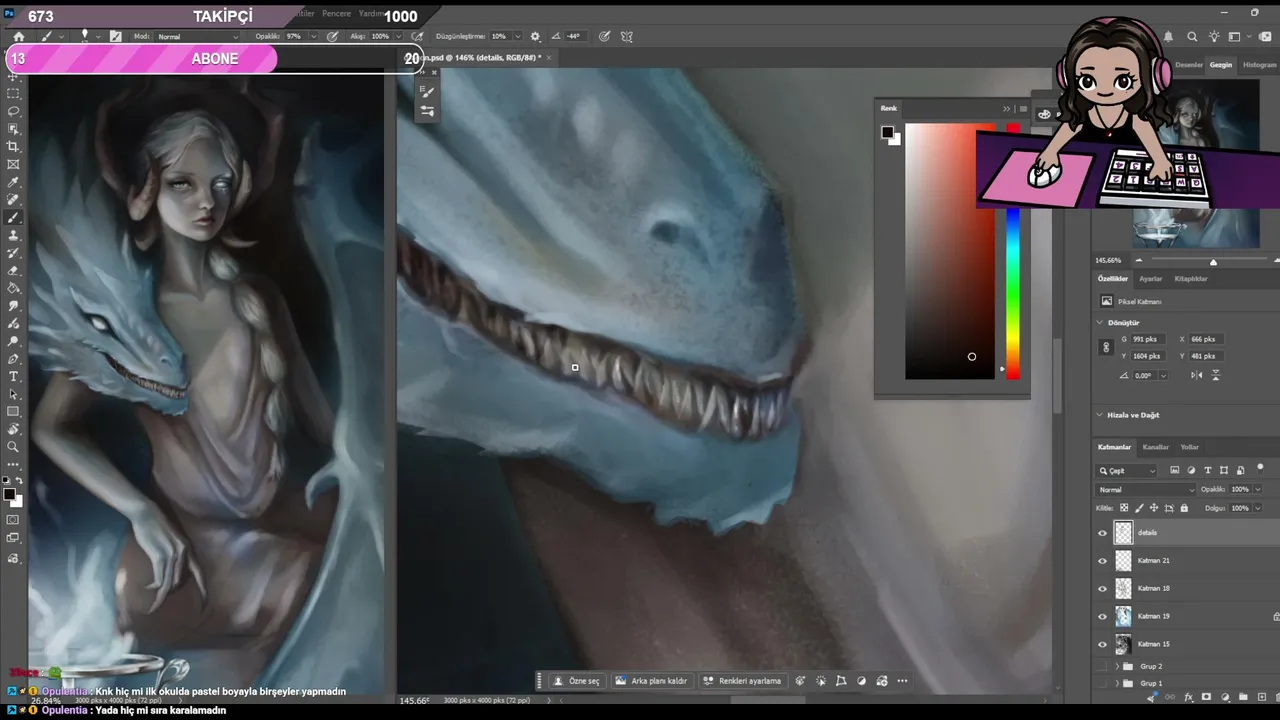
Task: Select the Rectangular Marquee tool
Action: (x=13, y=93)
